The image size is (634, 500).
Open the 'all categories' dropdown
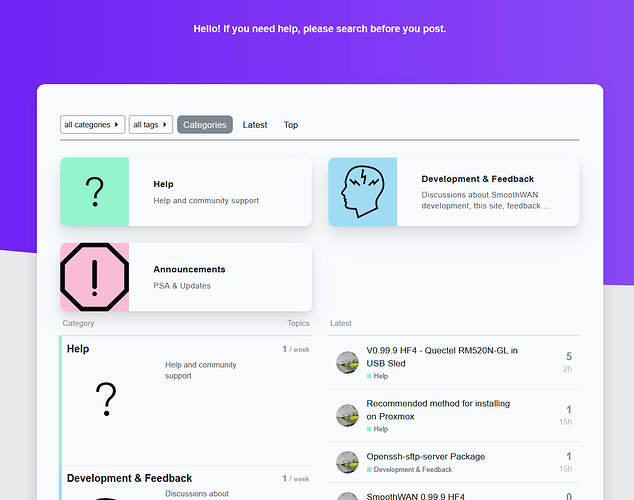coord(93,124)
